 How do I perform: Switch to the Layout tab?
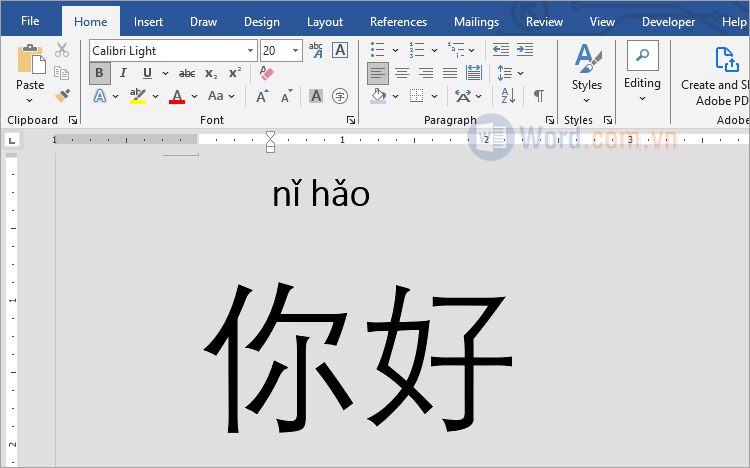click(x=325, y=22)
